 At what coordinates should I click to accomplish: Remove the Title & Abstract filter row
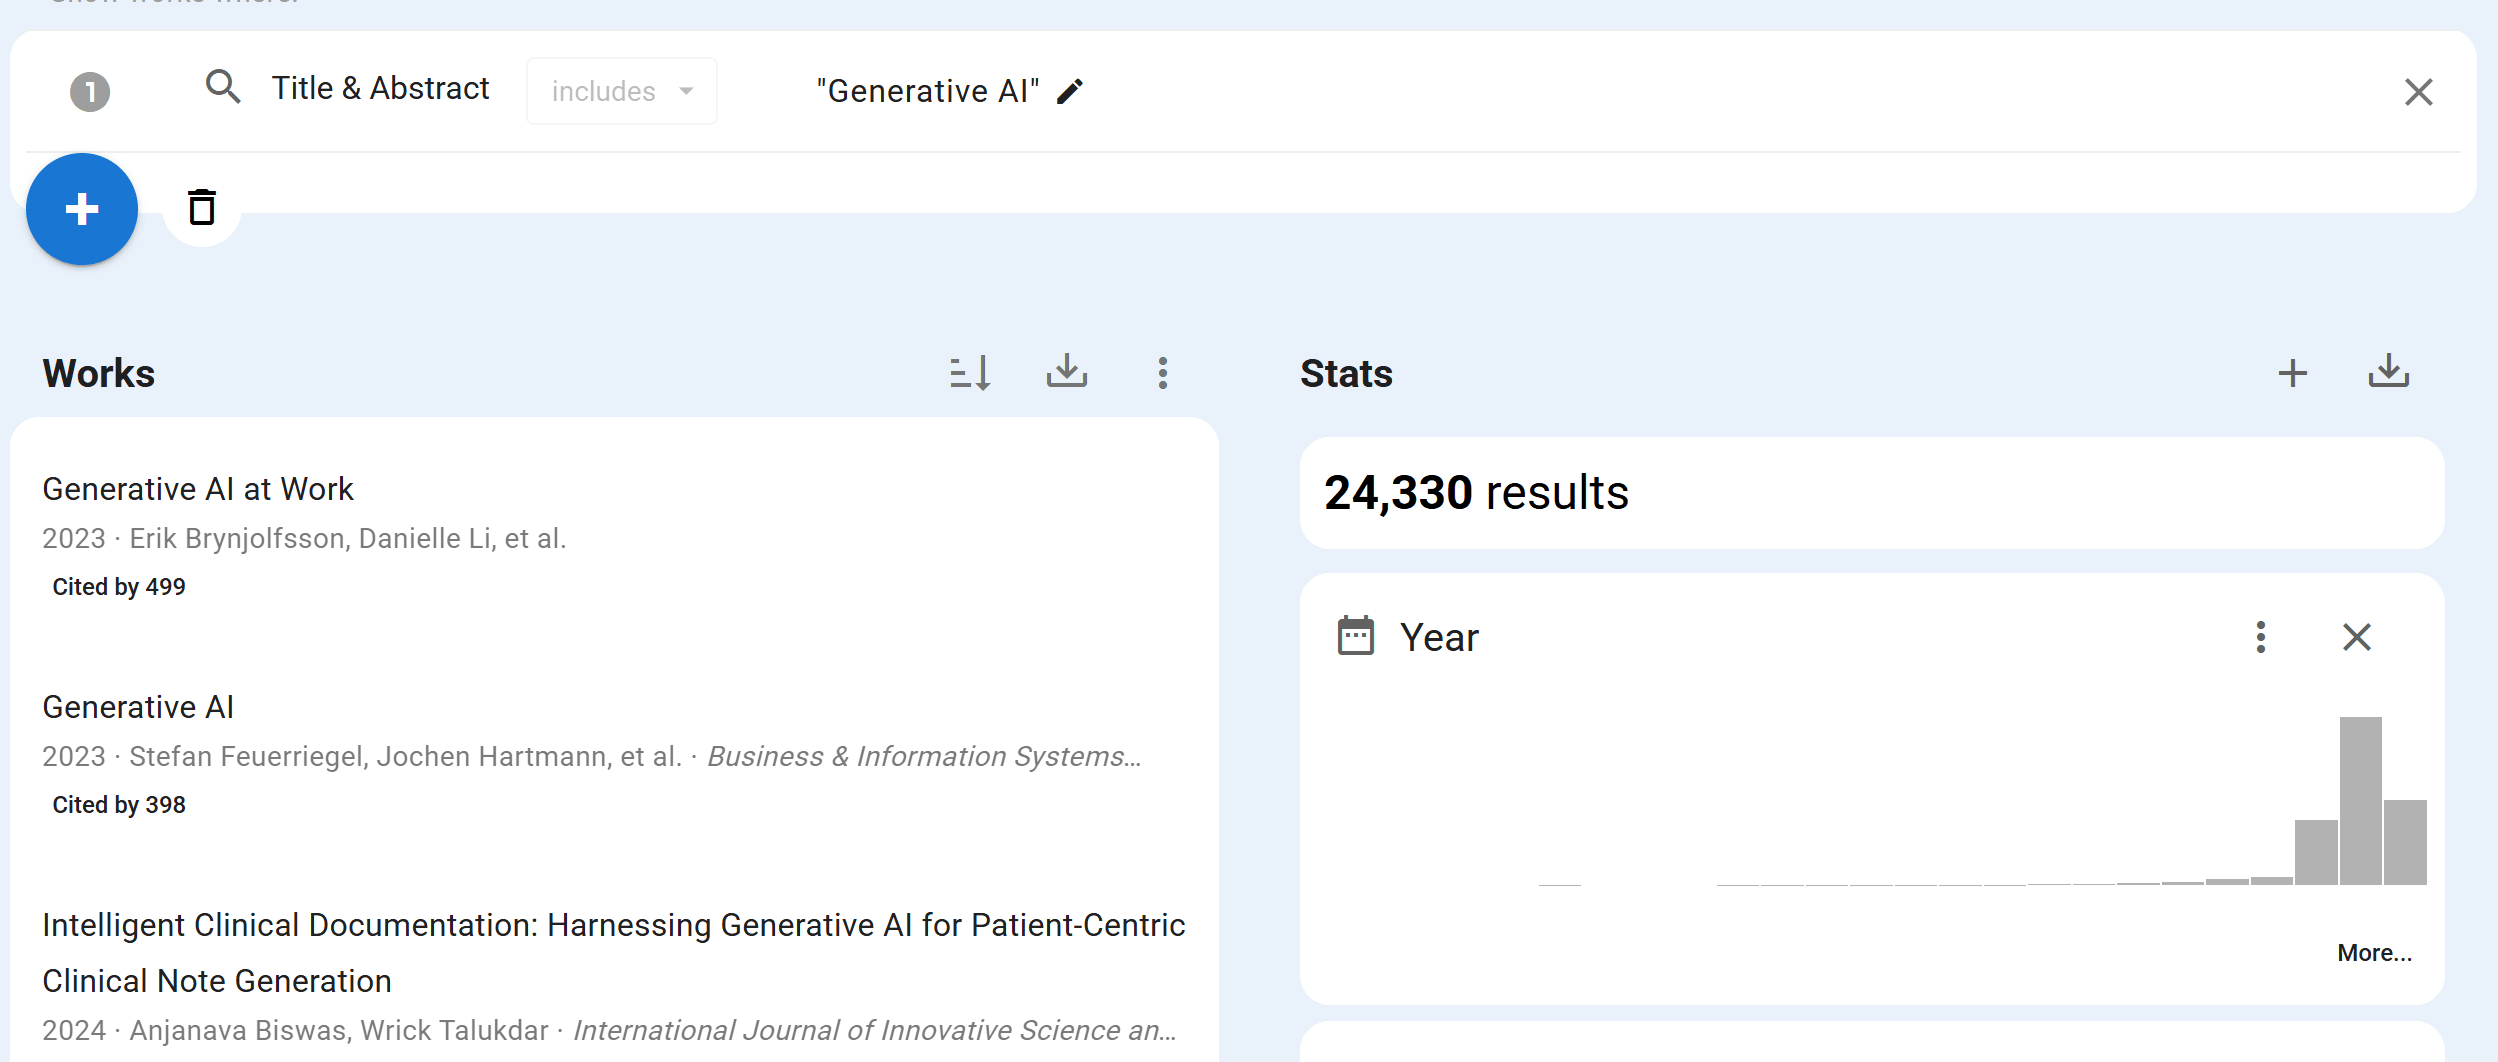tap(2418, 92)
